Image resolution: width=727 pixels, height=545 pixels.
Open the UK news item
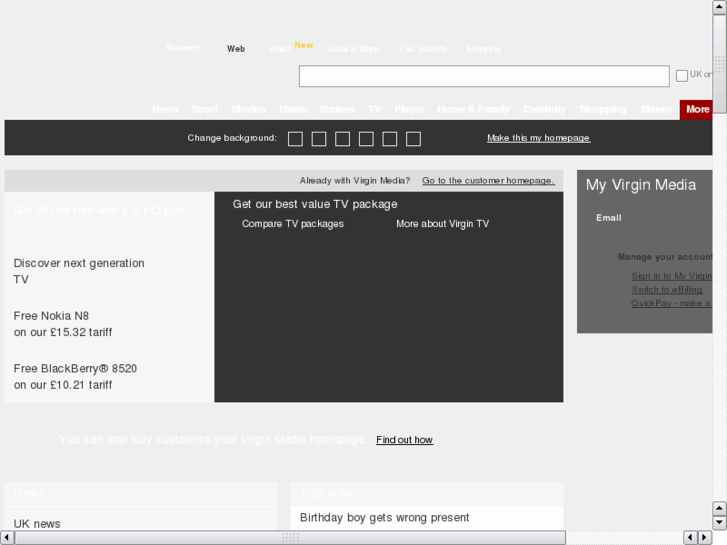coord(37,524)
